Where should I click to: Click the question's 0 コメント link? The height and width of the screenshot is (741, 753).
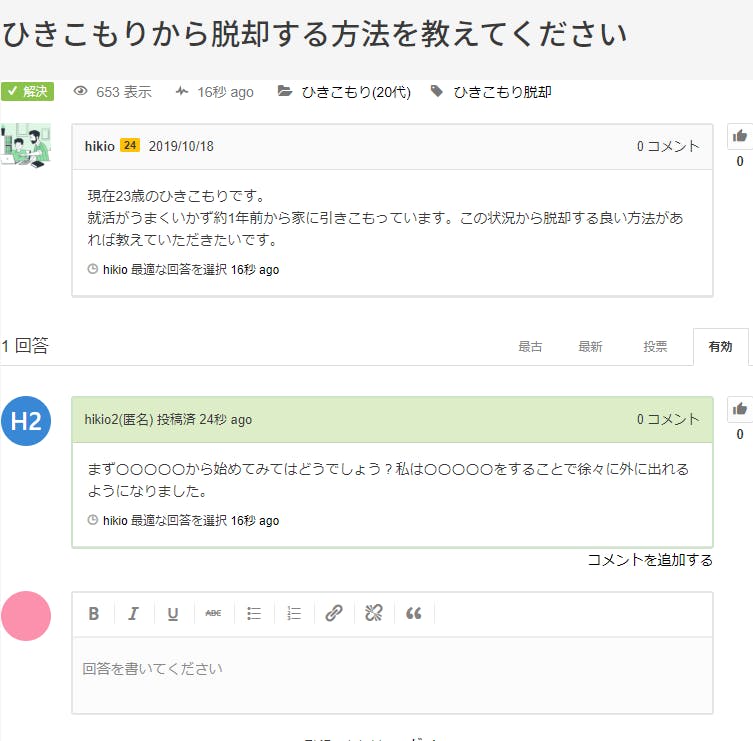(x=668, y=146)
